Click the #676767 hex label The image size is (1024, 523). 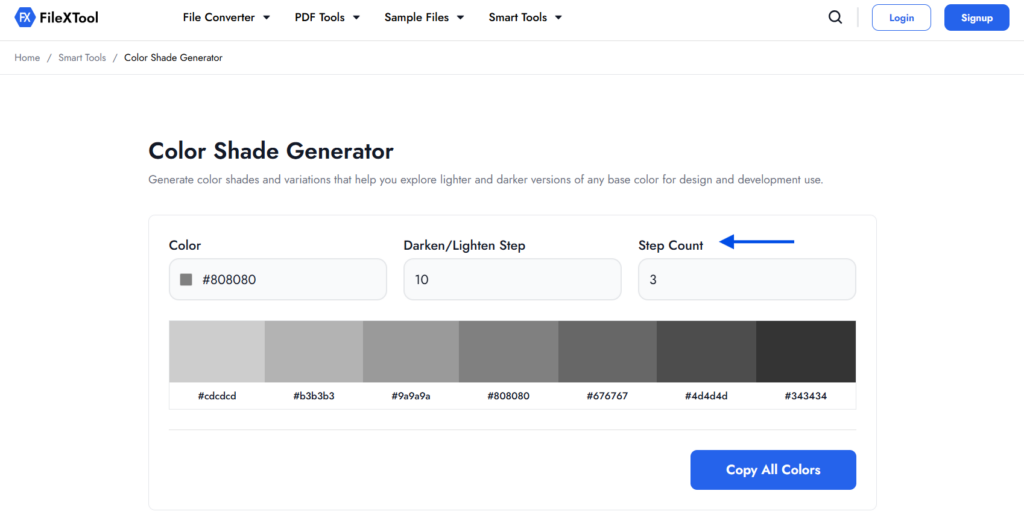pos(607,396)
